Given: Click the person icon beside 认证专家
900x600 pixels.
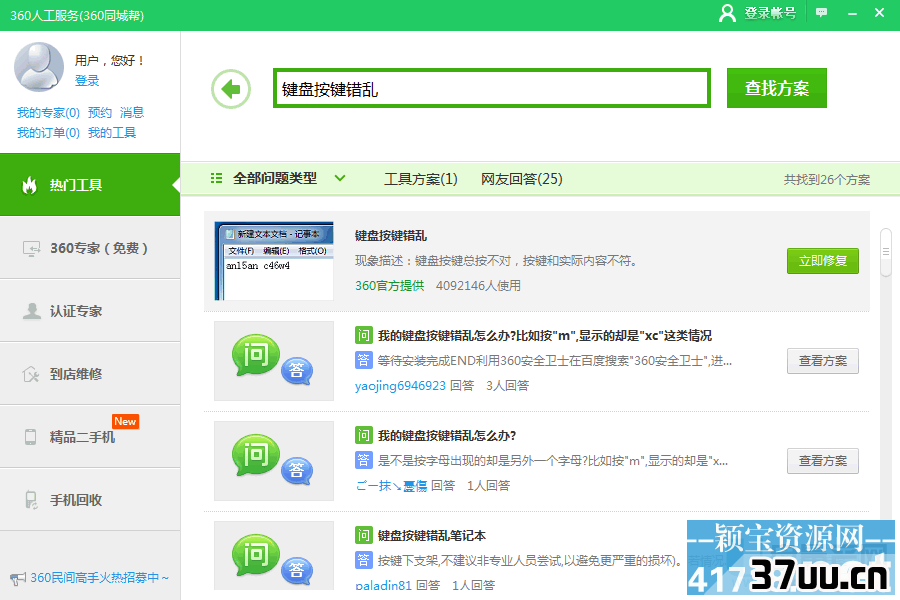Looking at the screenshot, I should [32, 311].
